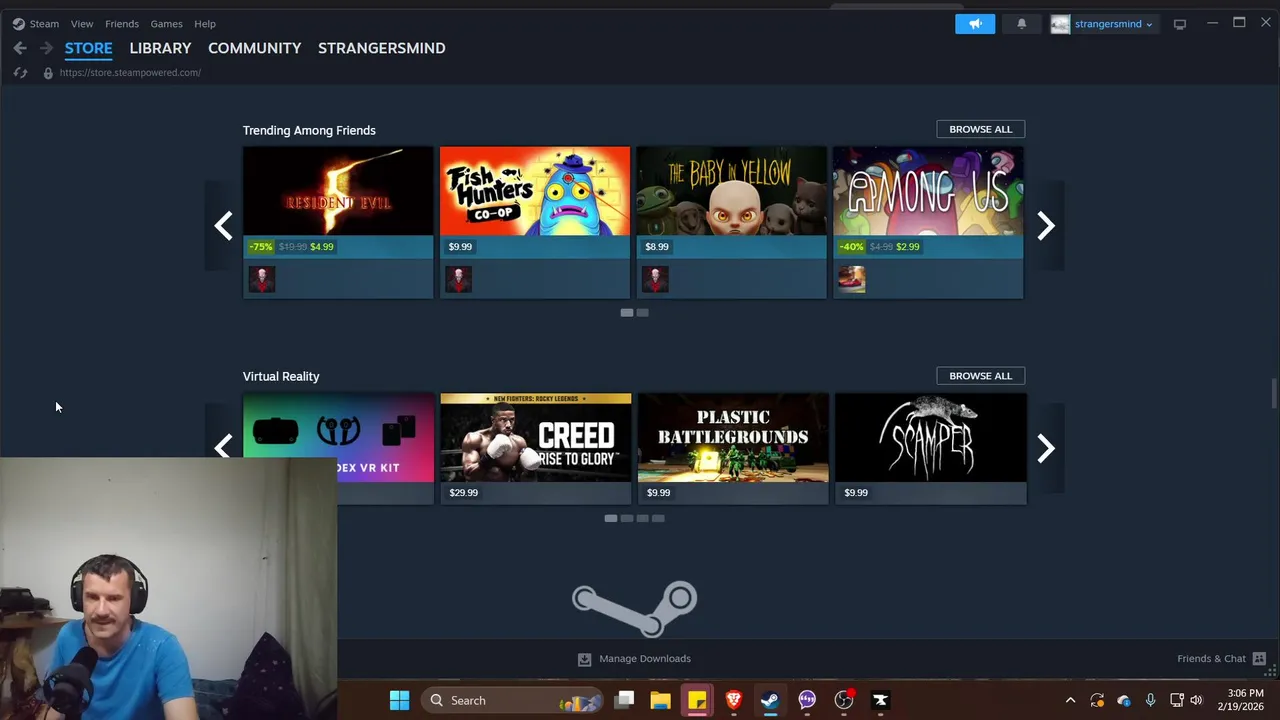The width and height of the screenshot is (1280, 720).
Task: Click friend avatar under Among Us
Action: click(852, 279)
